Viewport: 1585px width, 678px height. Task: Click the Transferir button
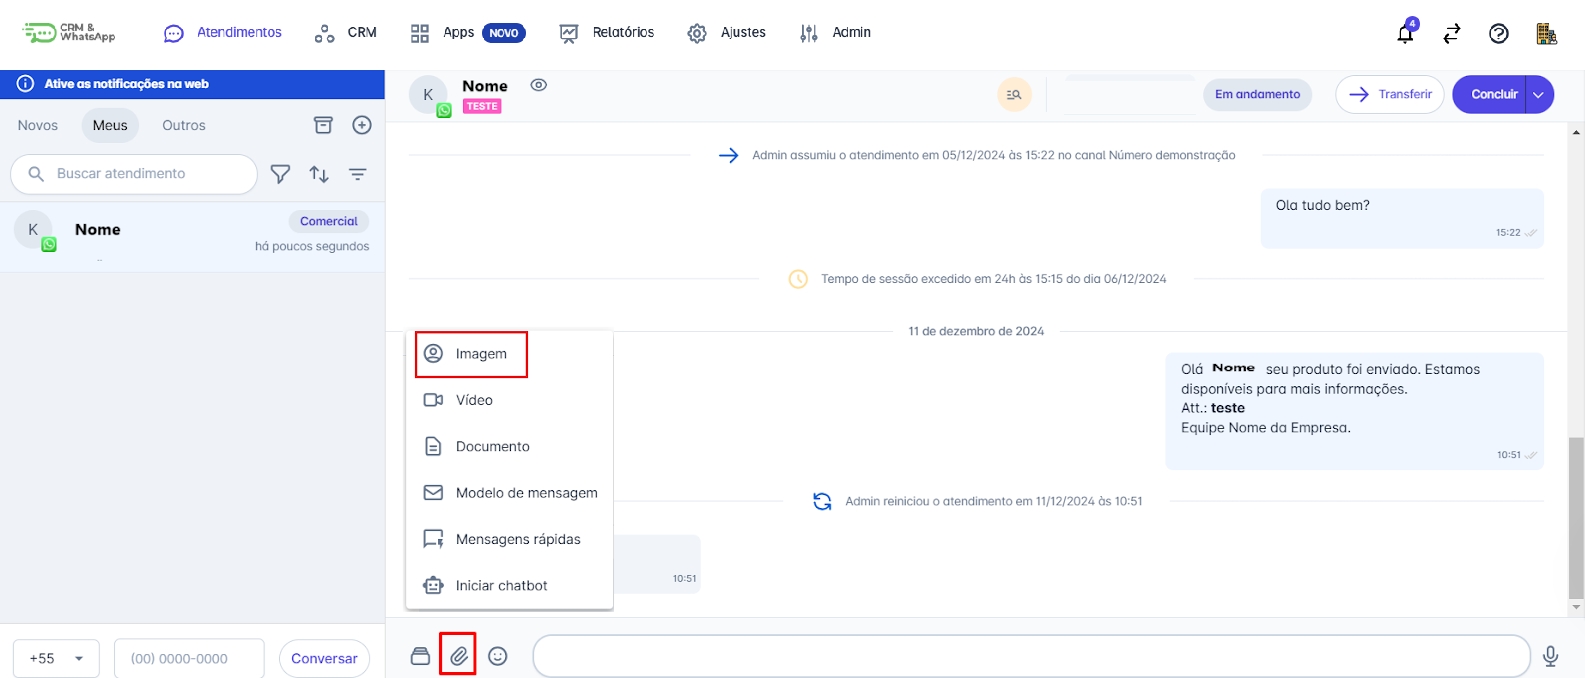(x=1390, y=94)
